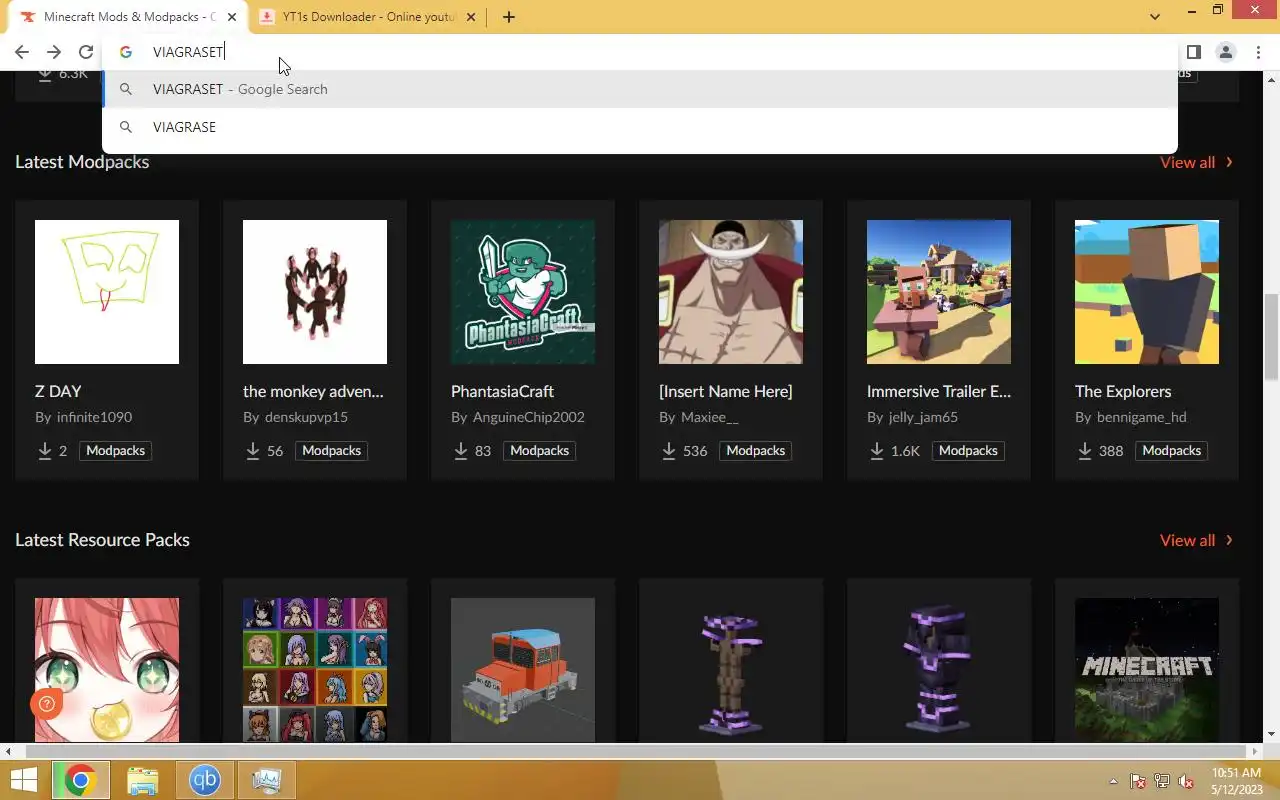Image resolution: width=1280 pixels, height=800 pixels.
Task: Open the tab search dropdown arrow
Action: (1155, 17)
